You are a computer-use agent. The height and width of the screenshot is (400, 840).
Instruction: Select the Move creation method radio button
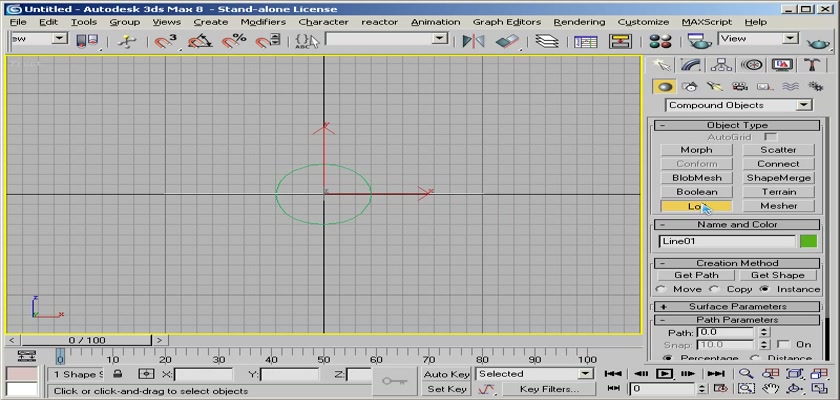click(x=661, y=289)
